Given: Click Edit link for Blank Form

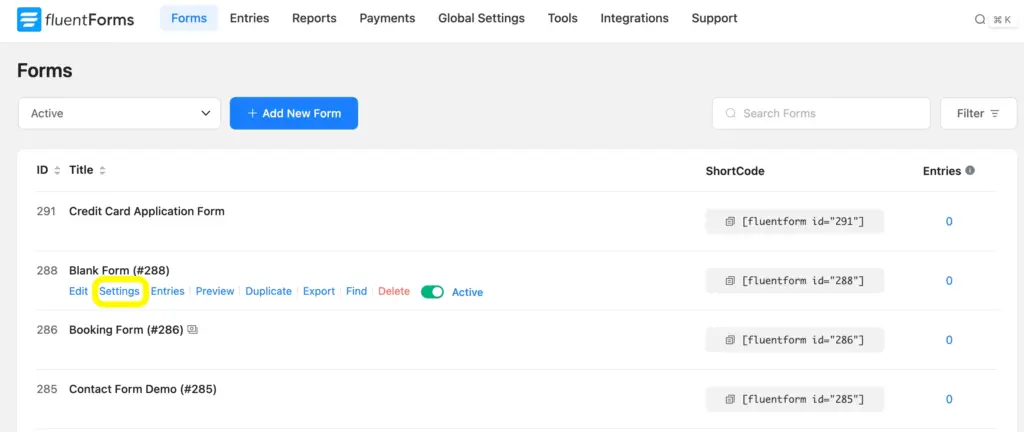Looking at the screenshot, I should 78,291.
